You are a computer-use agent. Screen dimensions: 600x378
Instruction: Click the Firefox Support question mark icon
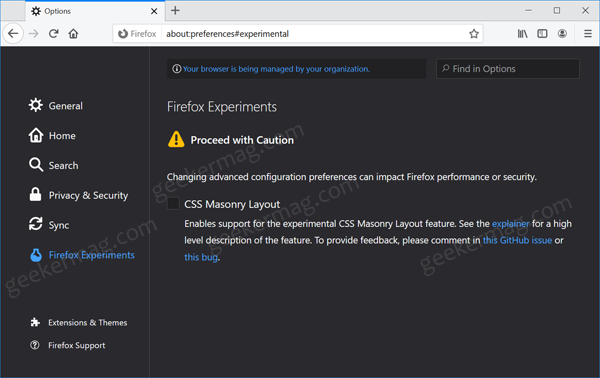[x=35, y=345]
